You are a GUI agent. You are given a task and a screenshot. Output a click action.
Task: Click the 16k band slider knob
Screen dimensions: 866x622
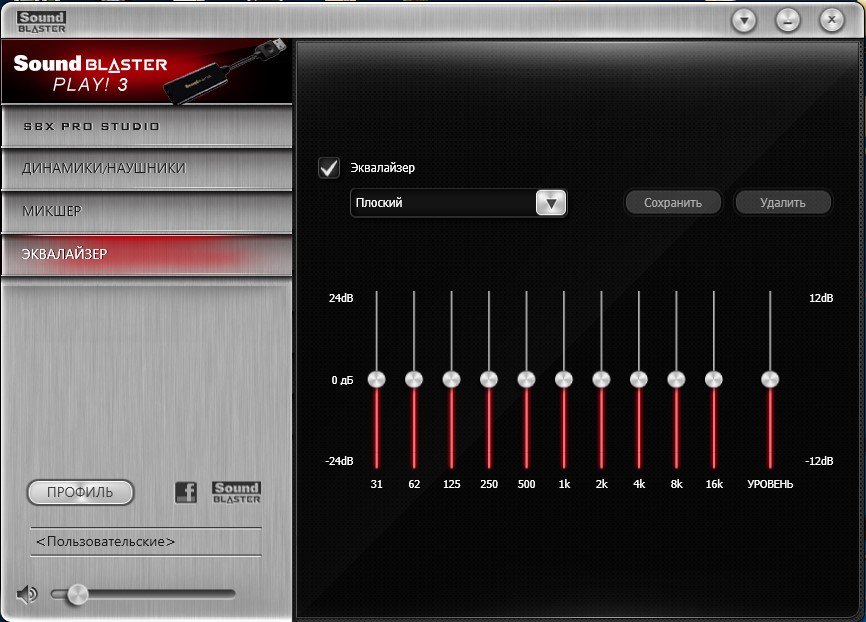click(x=714, y=379)
